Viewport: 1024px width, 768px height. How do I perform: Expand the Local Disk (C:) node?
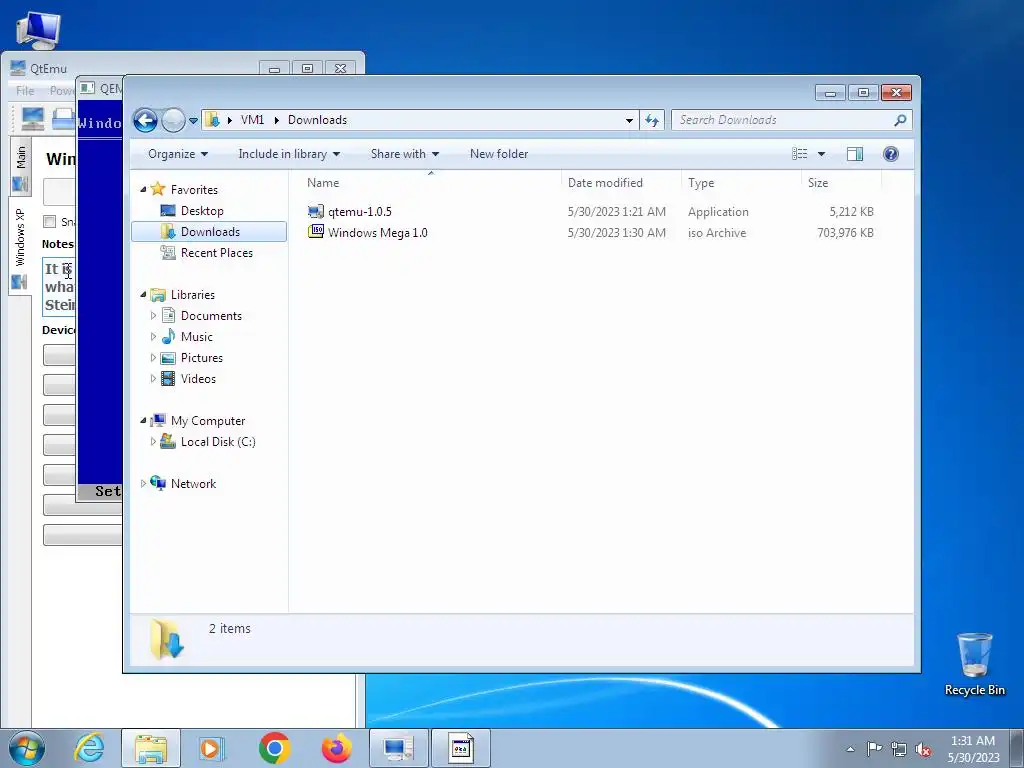point(153,441)
